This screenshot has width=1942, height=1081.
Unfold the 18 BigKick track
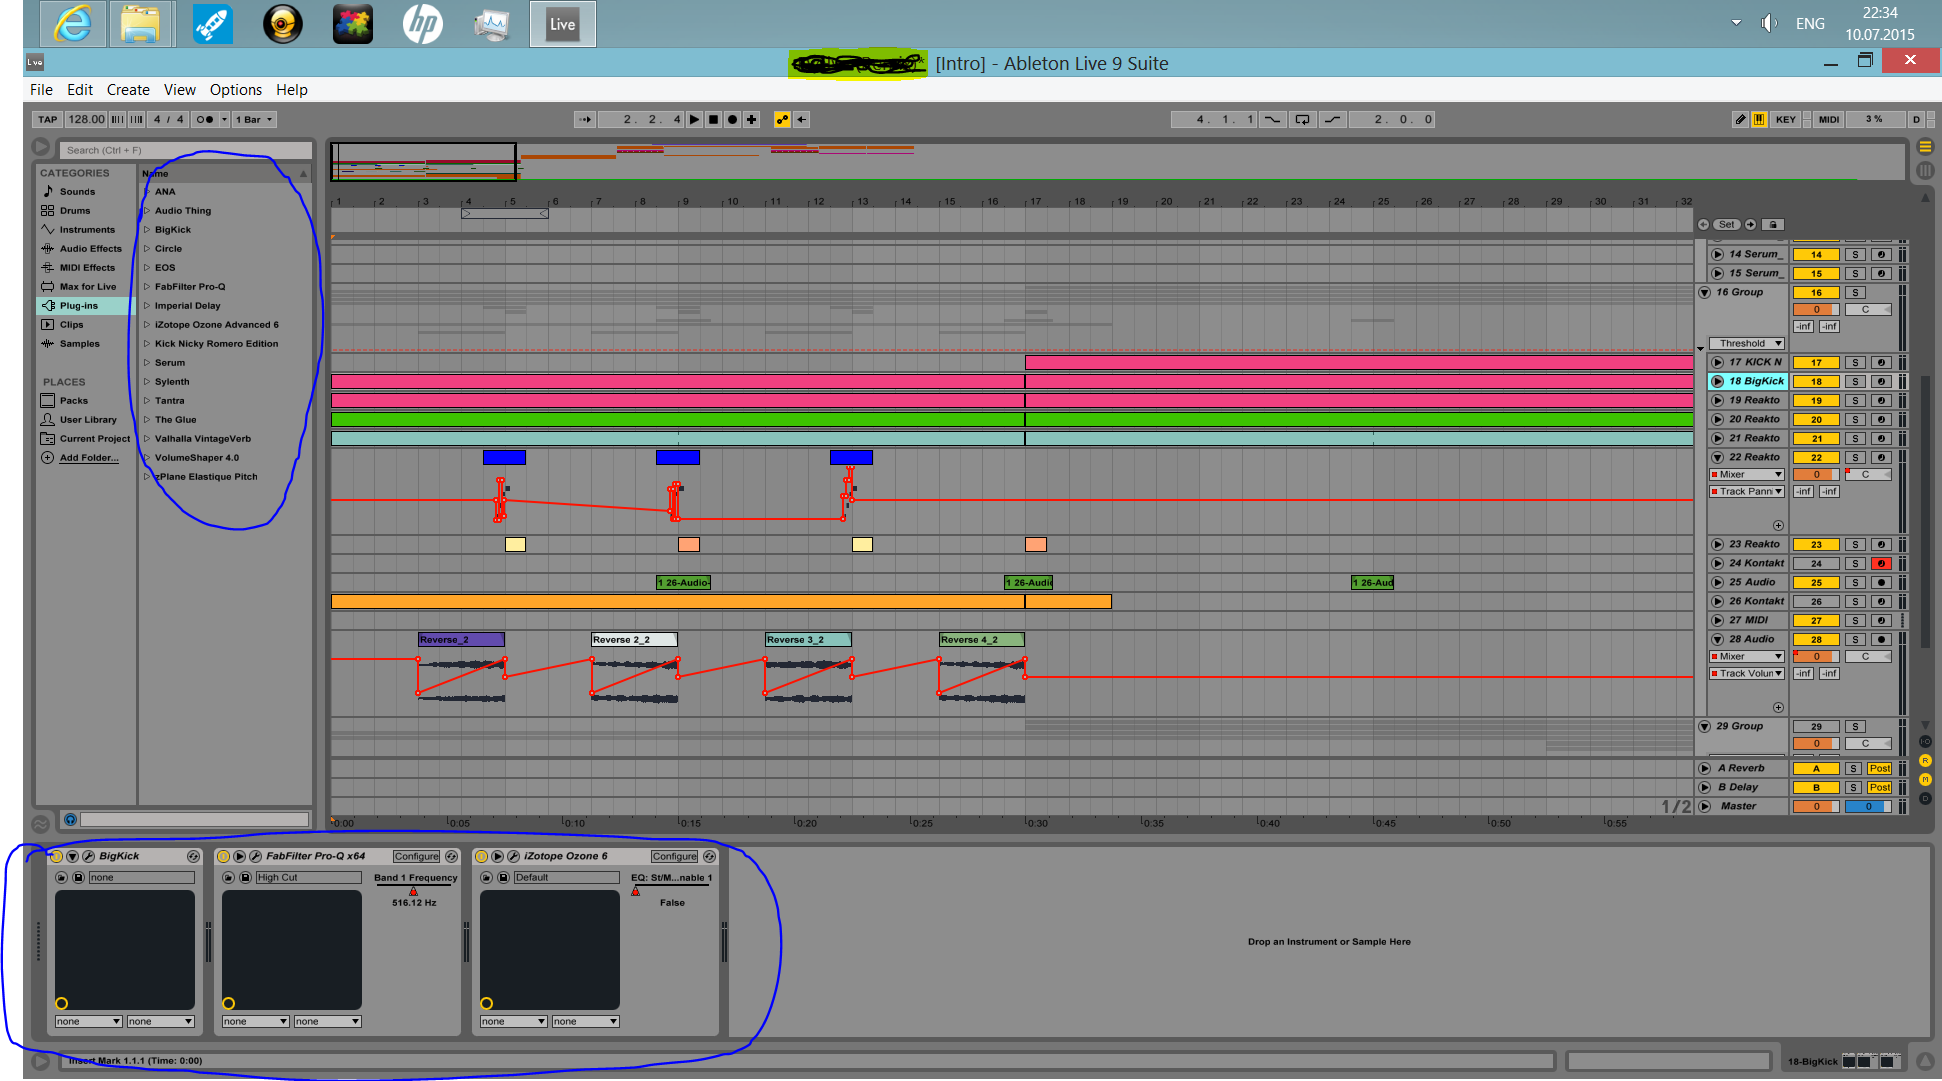point(1718,381)
